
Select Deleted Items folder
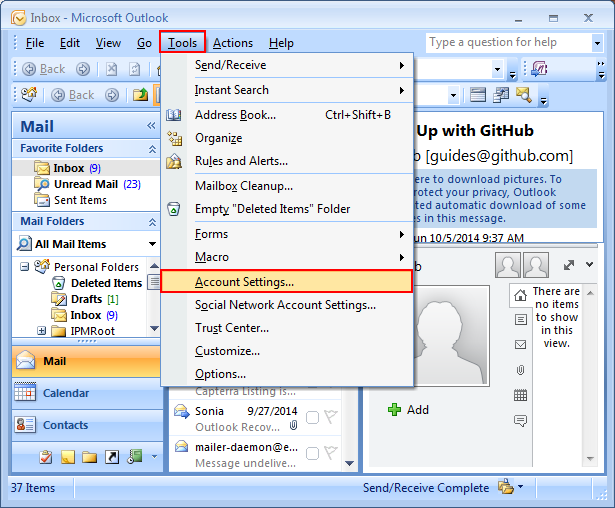[x=97, y=283]
